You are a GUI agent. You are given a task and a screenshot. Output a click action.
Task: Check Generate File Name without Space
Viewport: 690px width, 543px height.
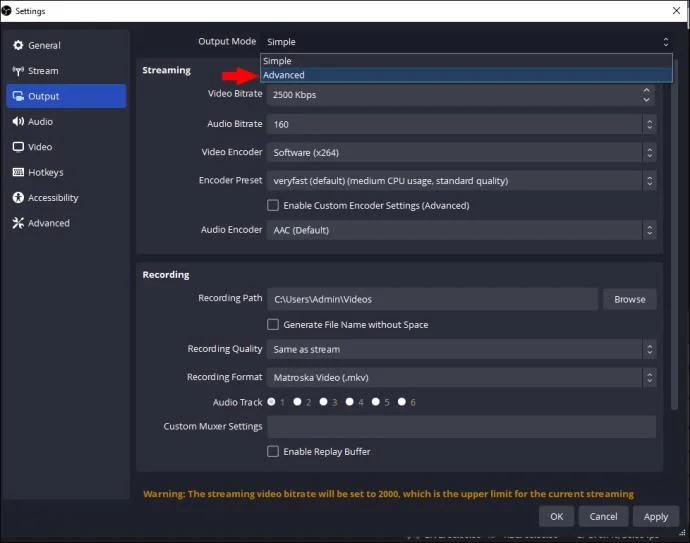coord(273,325)
